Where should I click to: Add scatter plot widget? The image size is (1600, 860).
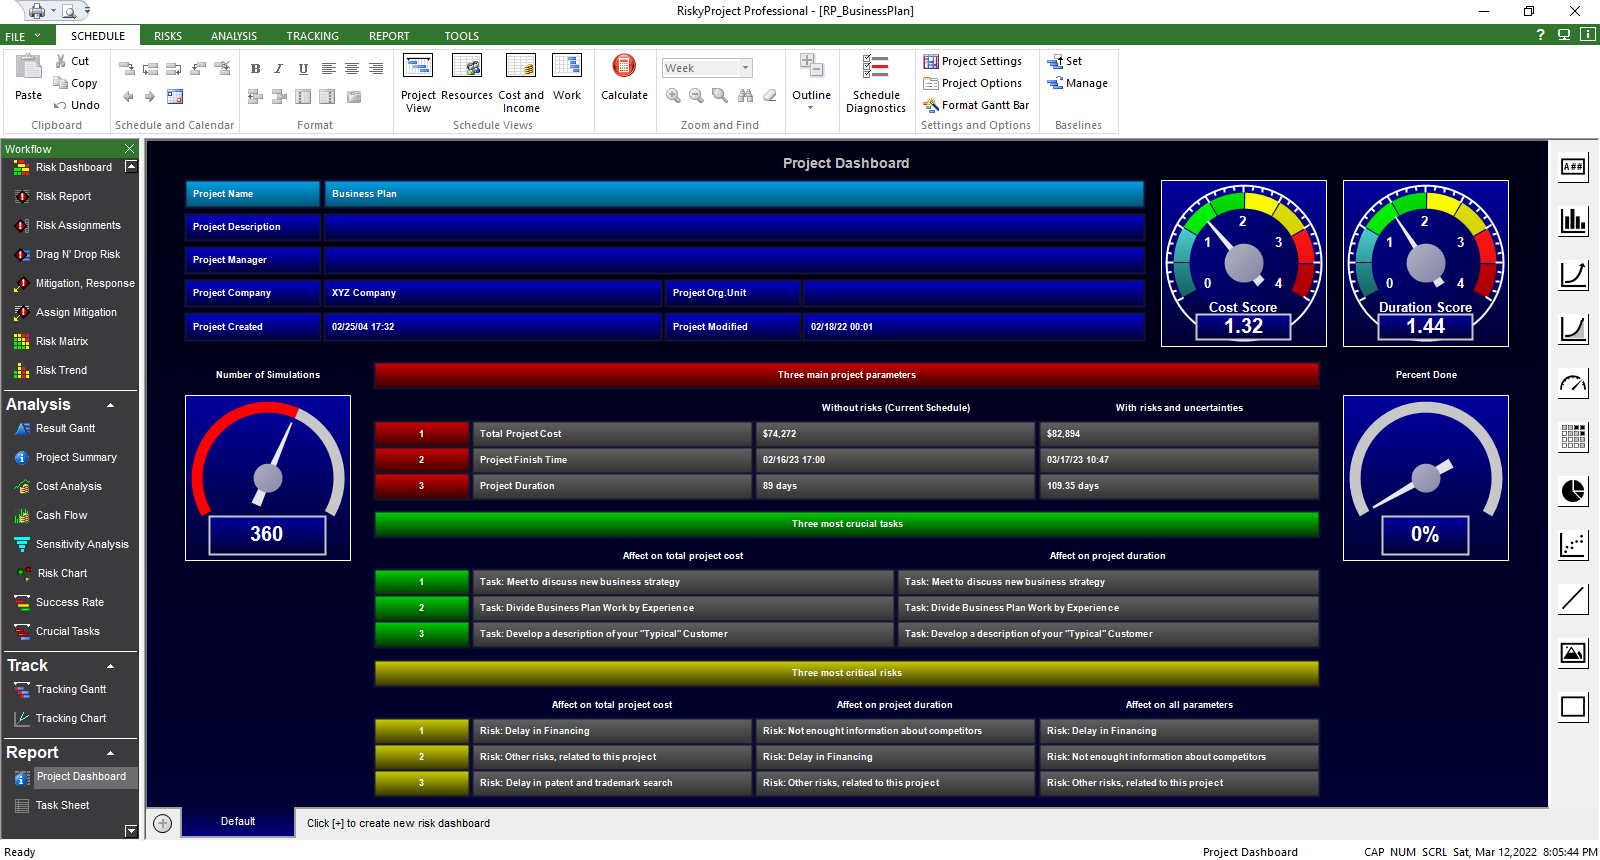coord(1573,544)
